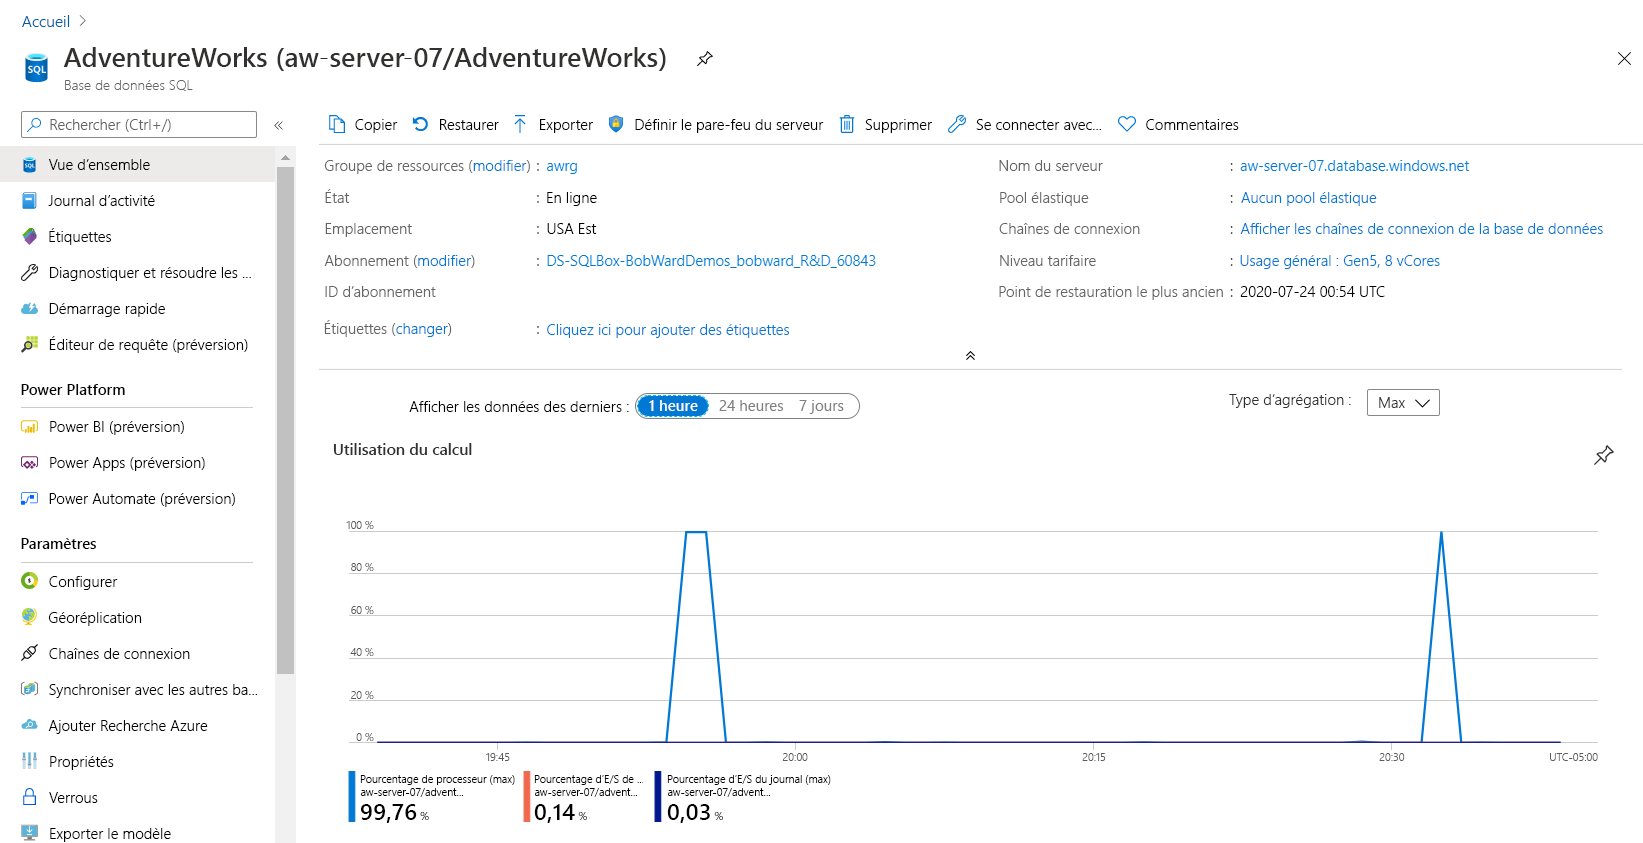Open the Type d'agrégation Max dropdown
This screenshot has height=843, width=1643.
tap(1403, 403)
